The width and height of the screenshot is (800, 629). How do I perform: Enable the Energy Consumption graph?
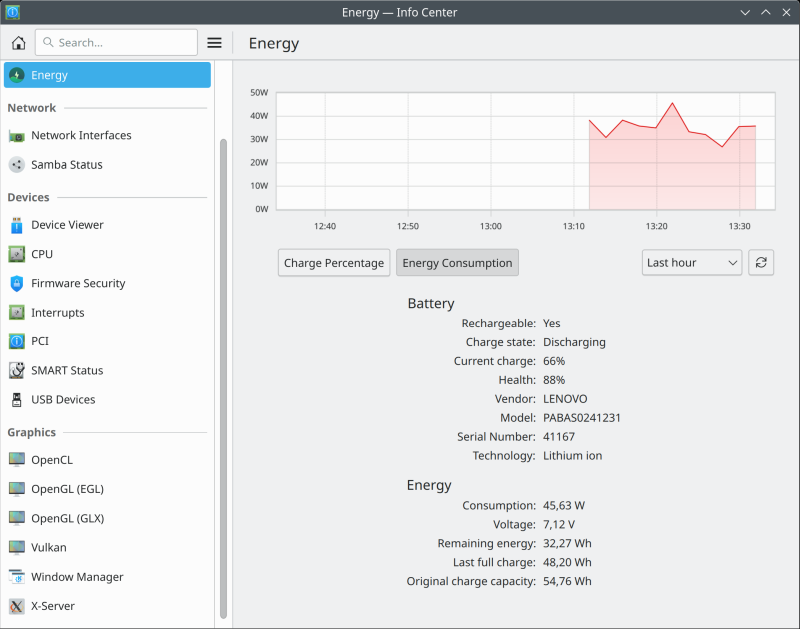click(457, 262)
